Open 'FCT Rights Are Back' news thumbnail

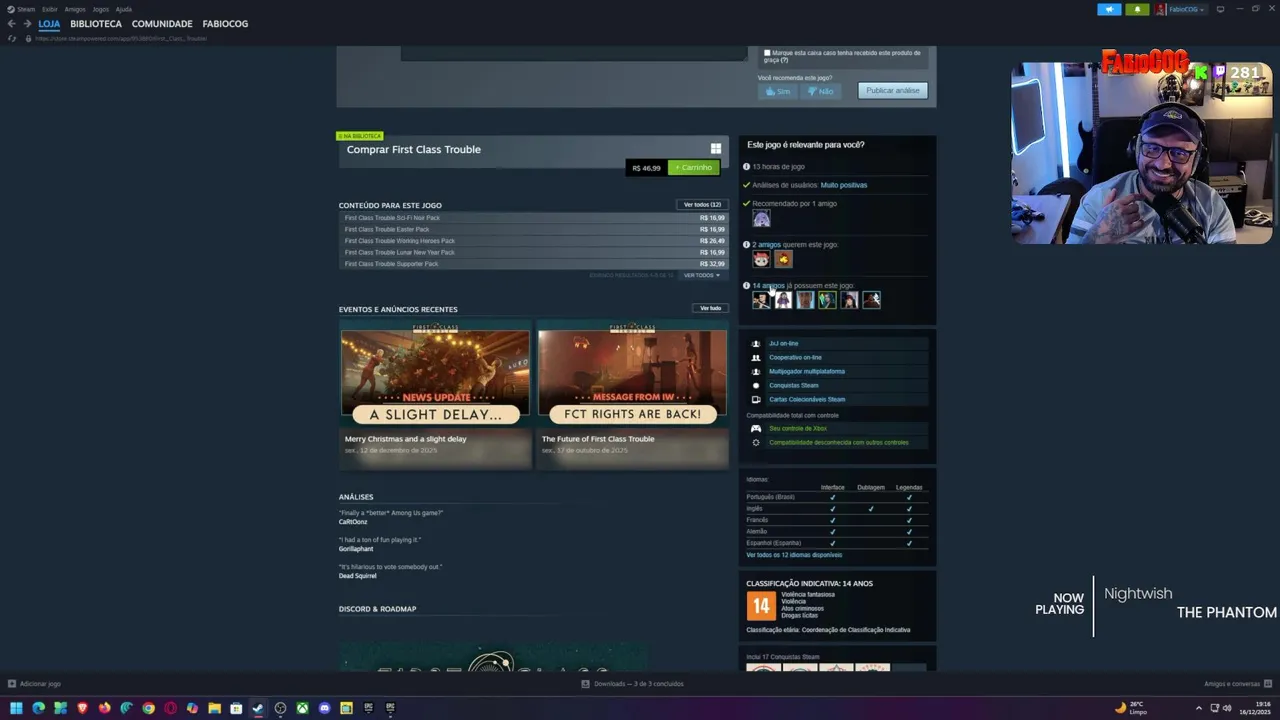632,372
